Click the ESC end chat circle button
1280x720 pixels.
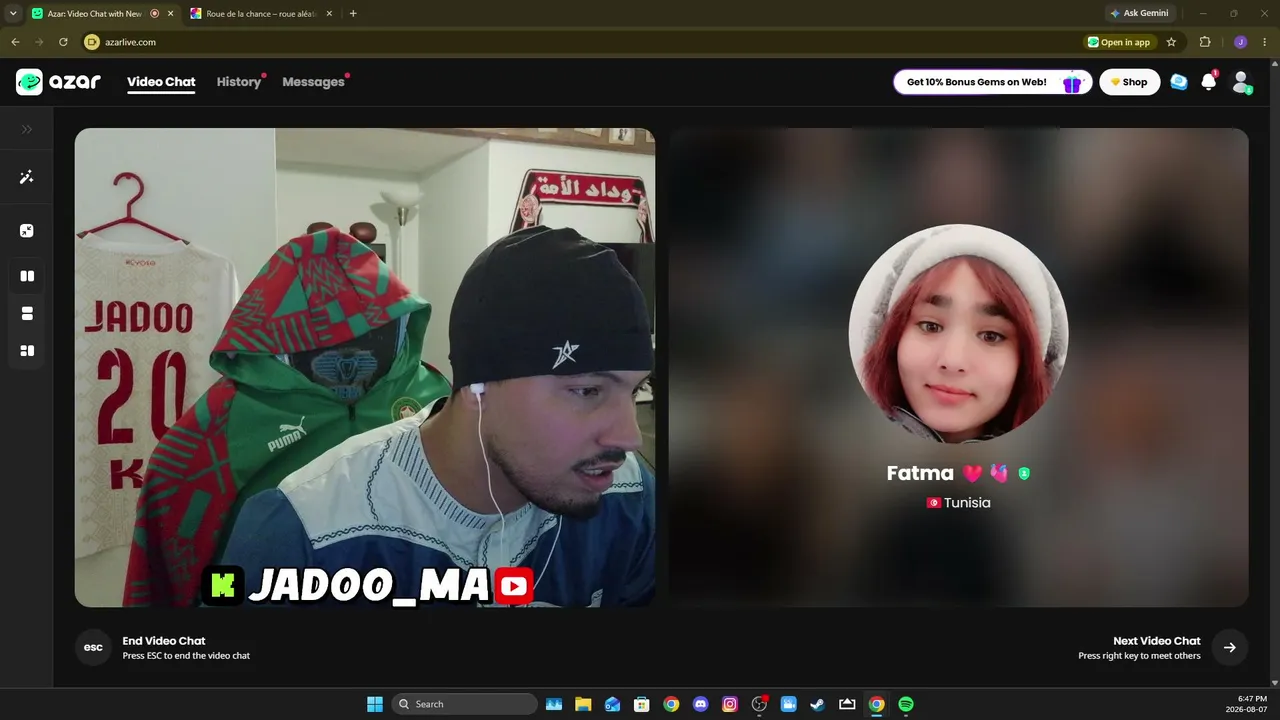(x=93, y=648)
